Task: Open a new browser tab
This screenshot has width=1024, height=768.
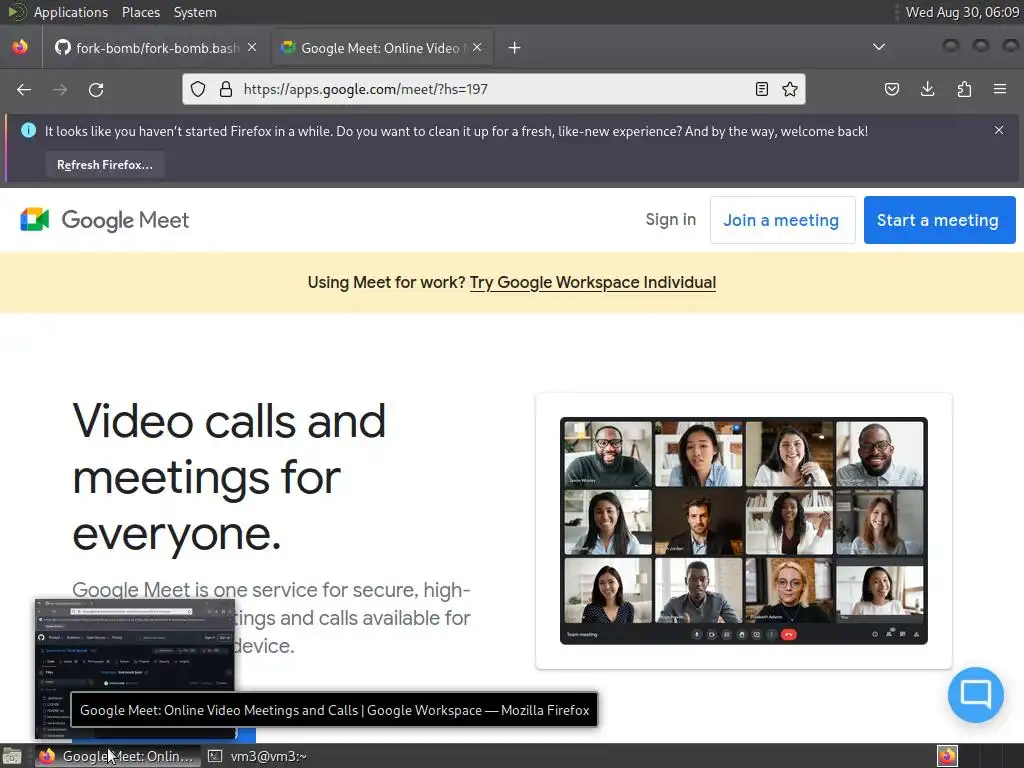Action: (x=515, y=48)
